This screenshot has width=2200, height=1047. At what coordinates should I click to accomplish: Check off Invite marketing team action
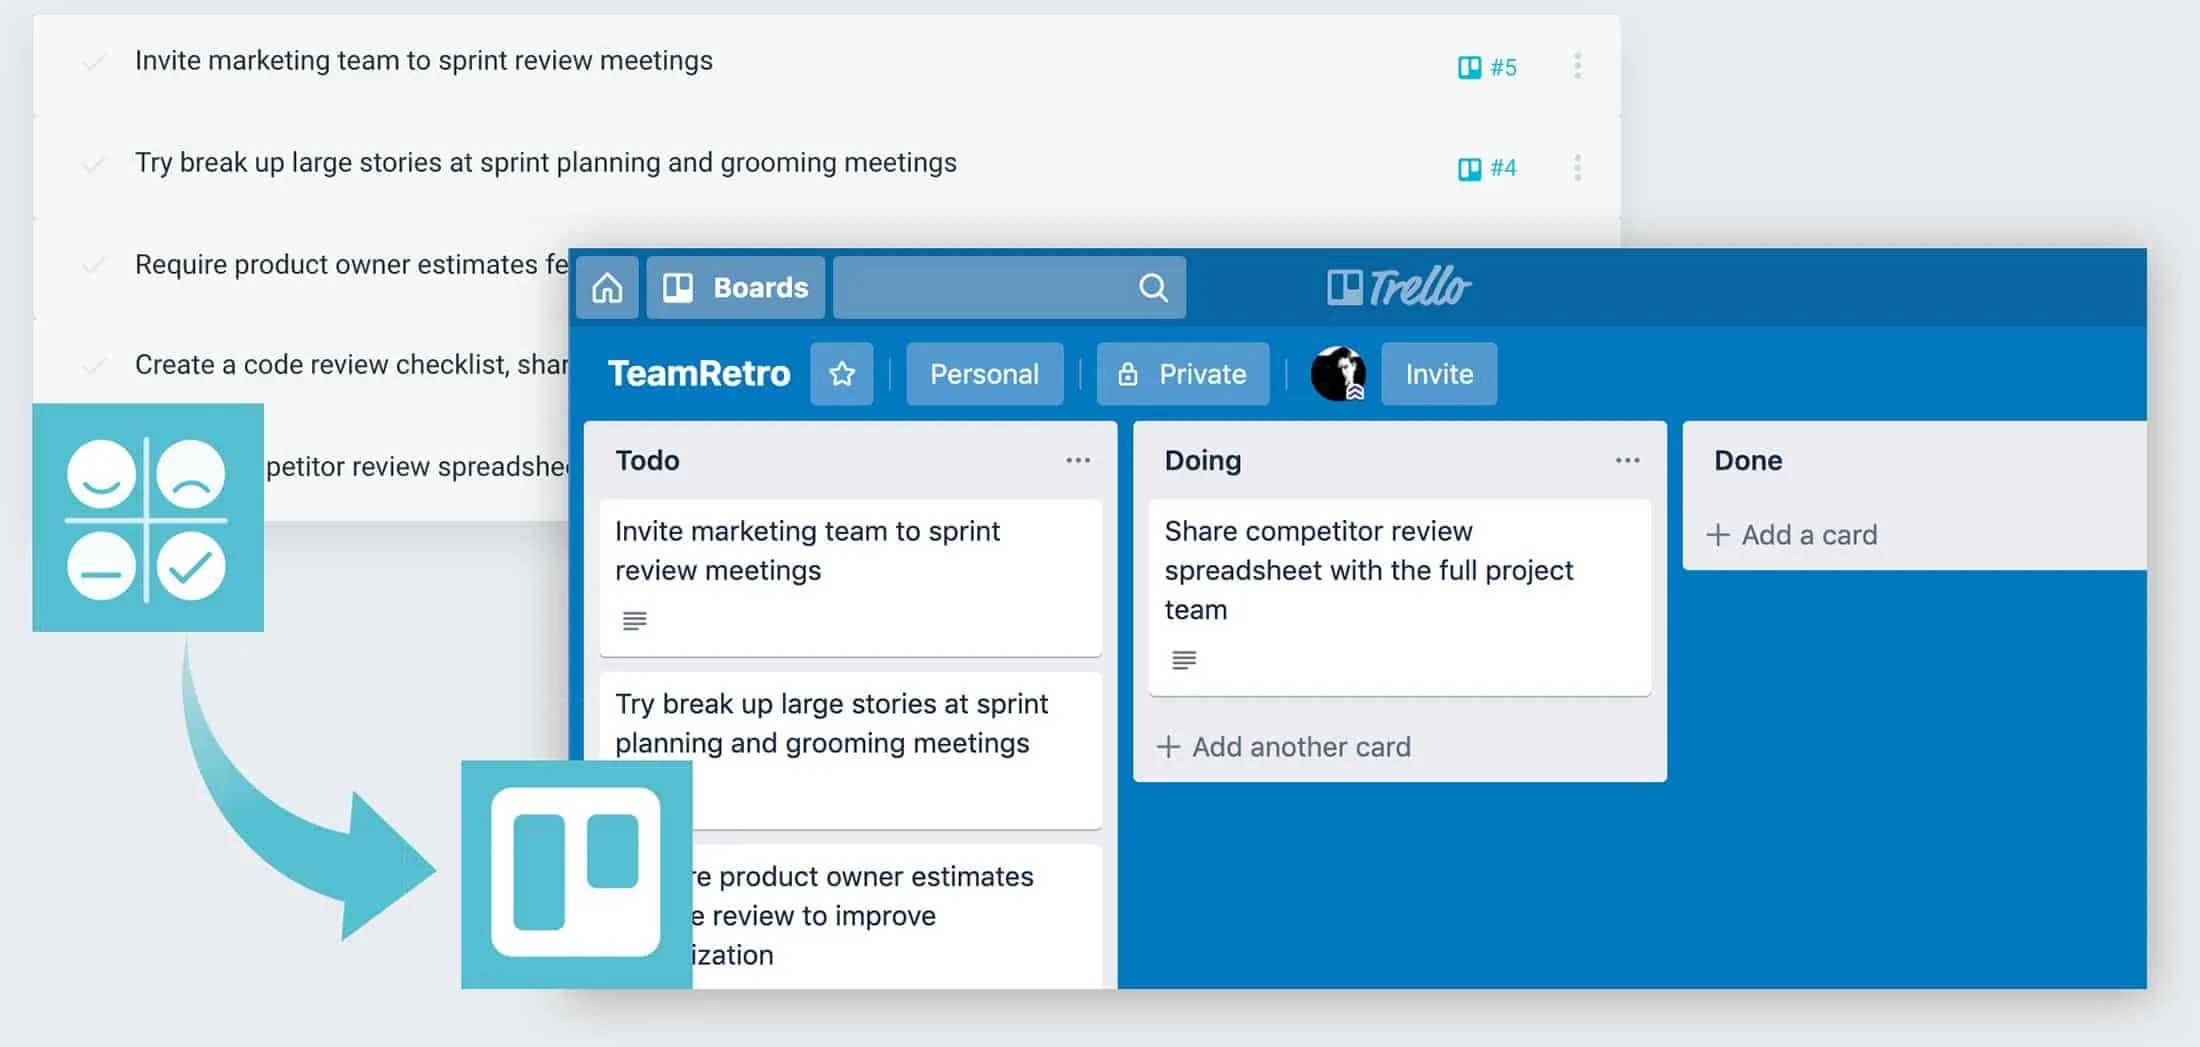pos(94,62)
